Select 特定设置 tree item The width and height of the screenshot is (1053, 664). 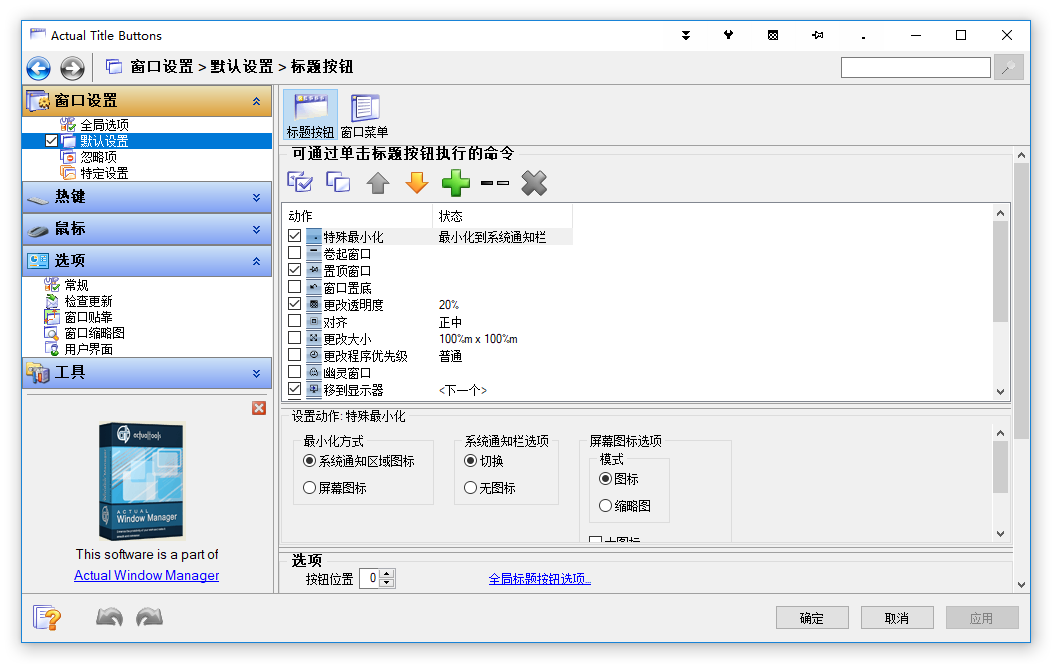point(104,173)
